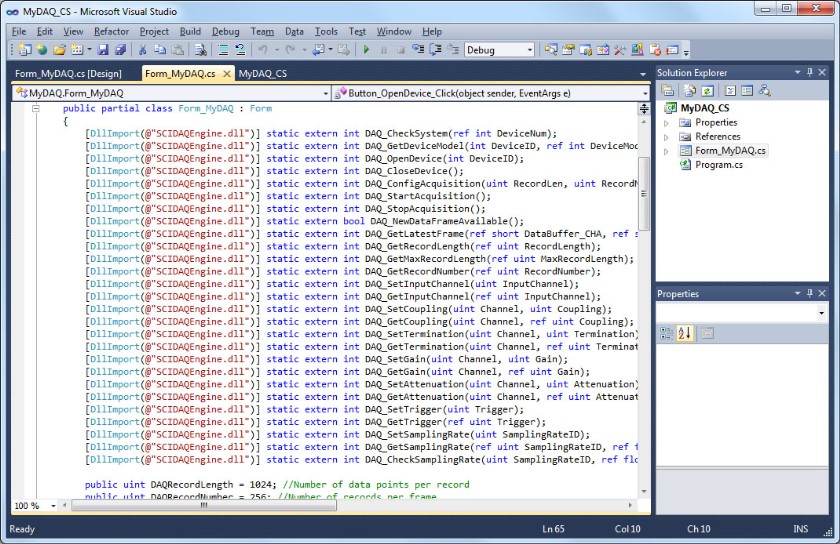Click the Copy toolbar icon
This screenshot has width=840, height=544.
160,50
